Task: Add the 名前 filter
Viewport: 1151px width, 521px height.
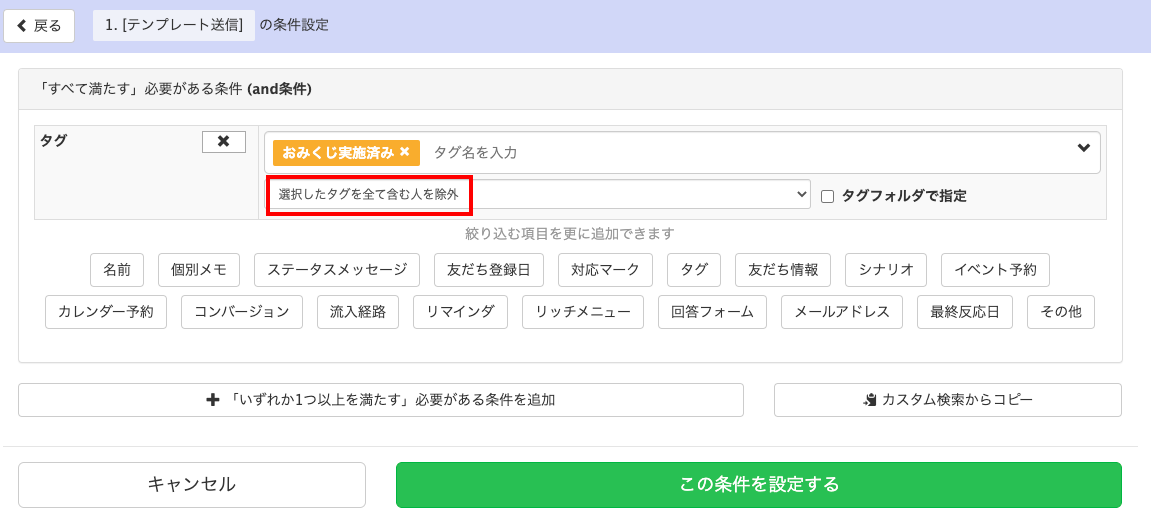Action: pos(117,270)
